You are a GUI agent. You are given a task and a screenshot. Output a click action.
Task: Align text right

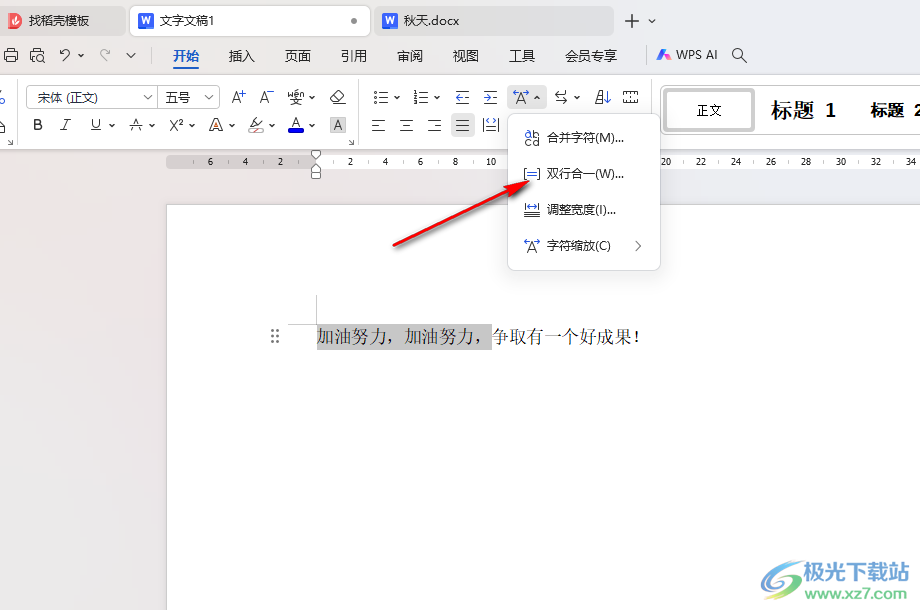(435, 125)
